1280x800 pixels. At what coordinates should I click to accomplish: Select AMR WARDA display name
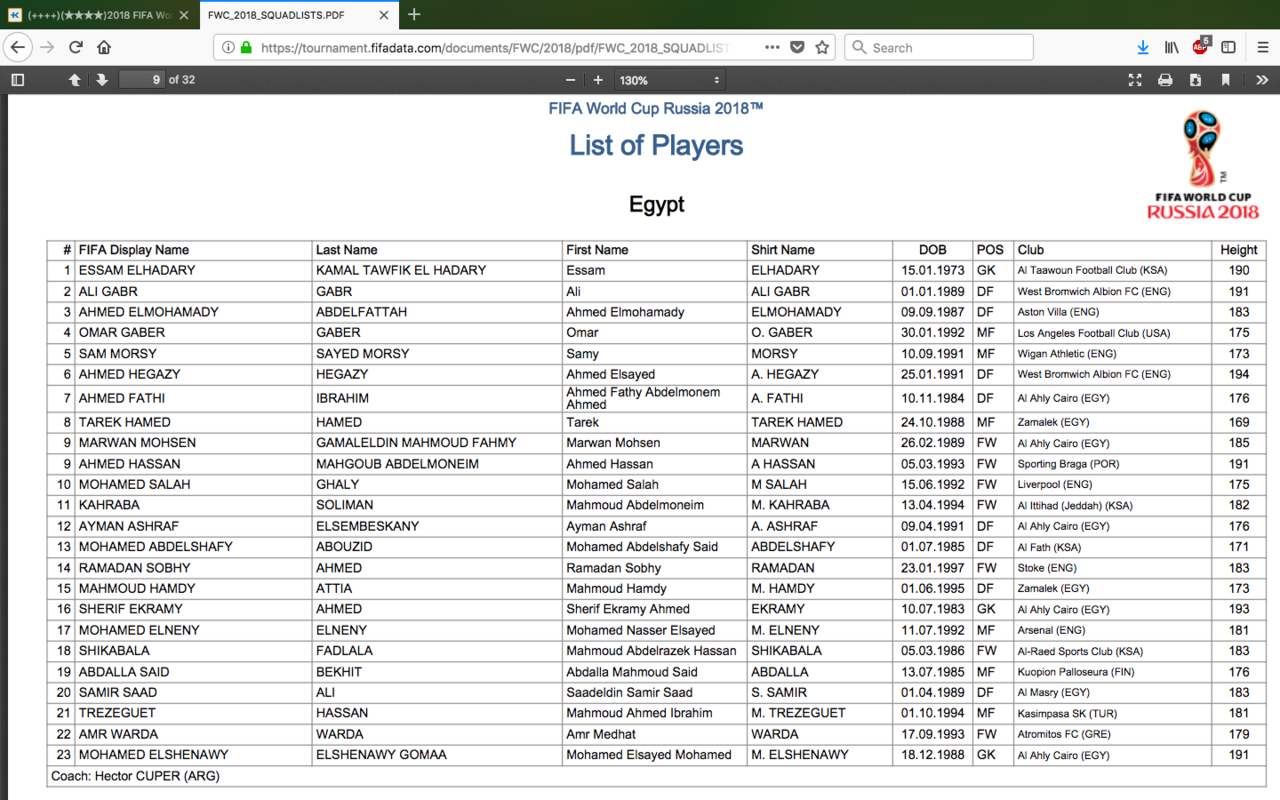[118, 734]
